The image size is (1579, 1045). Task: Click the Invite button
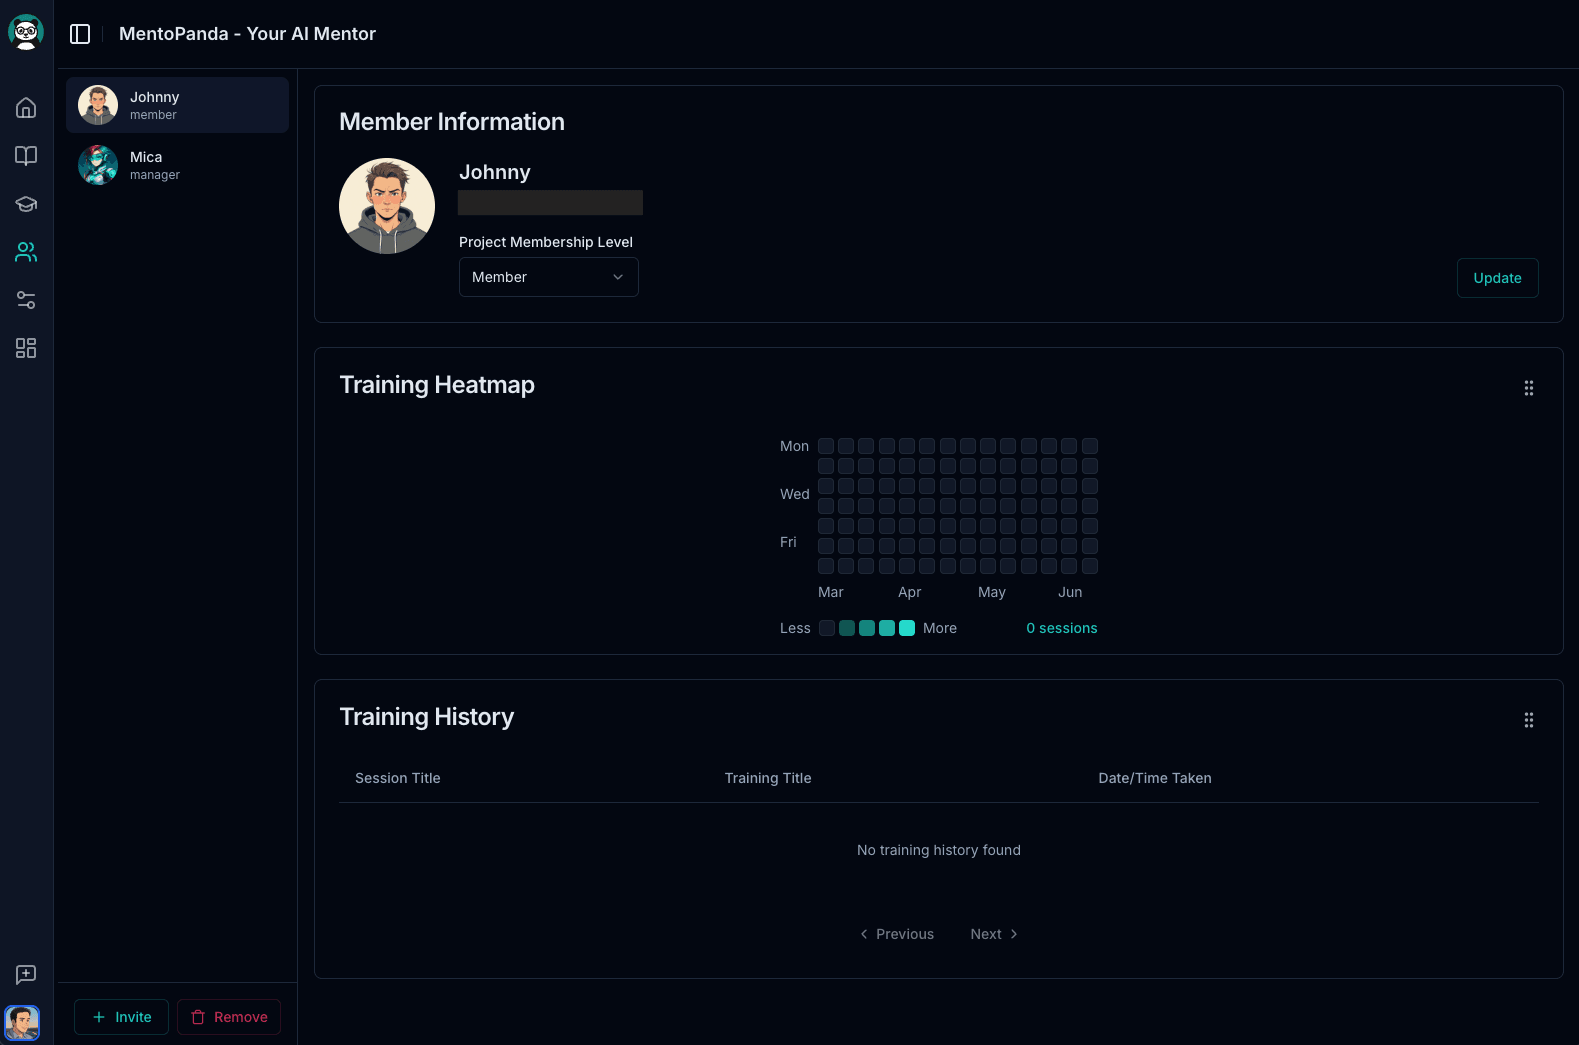121,1017
